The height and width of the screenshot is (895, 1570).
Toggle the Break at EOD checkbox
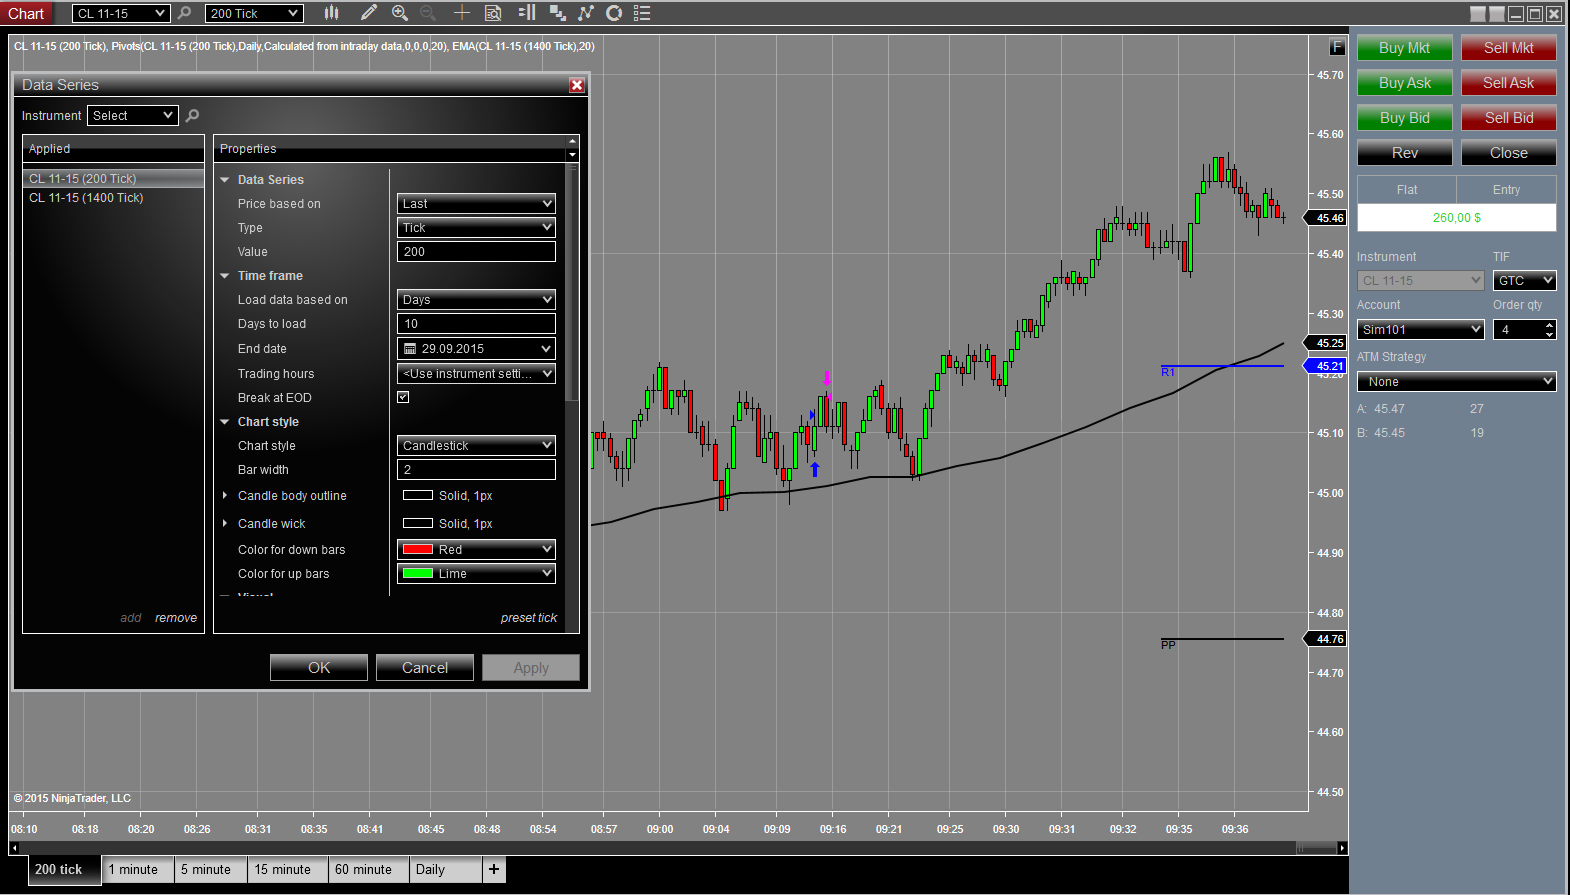(403, 397)
